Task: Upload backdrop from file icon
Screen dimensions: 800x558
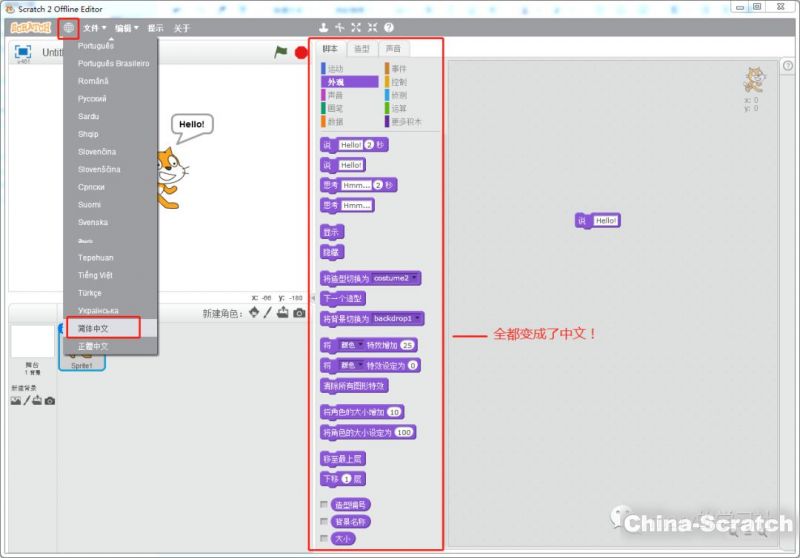Action: point(37,401)
